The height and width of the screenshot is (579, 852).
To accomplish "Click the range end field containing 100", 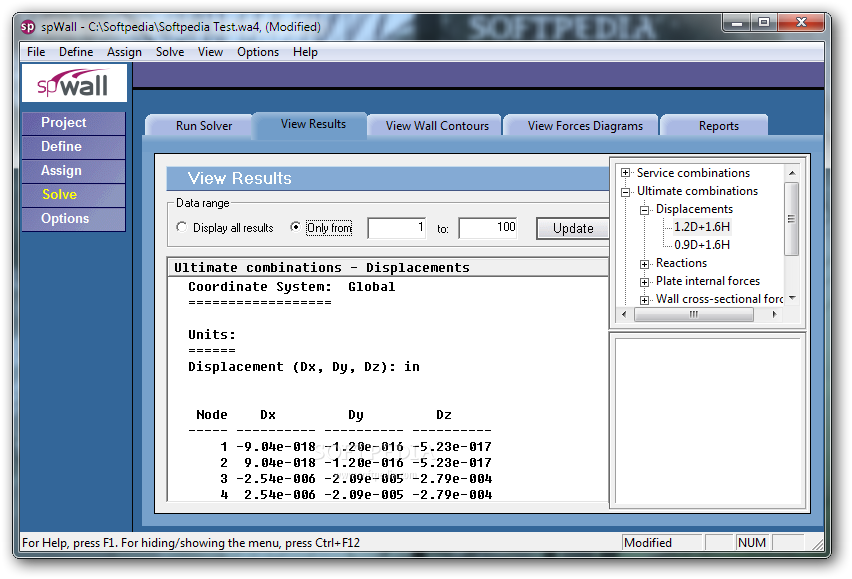I will [488, 228].
